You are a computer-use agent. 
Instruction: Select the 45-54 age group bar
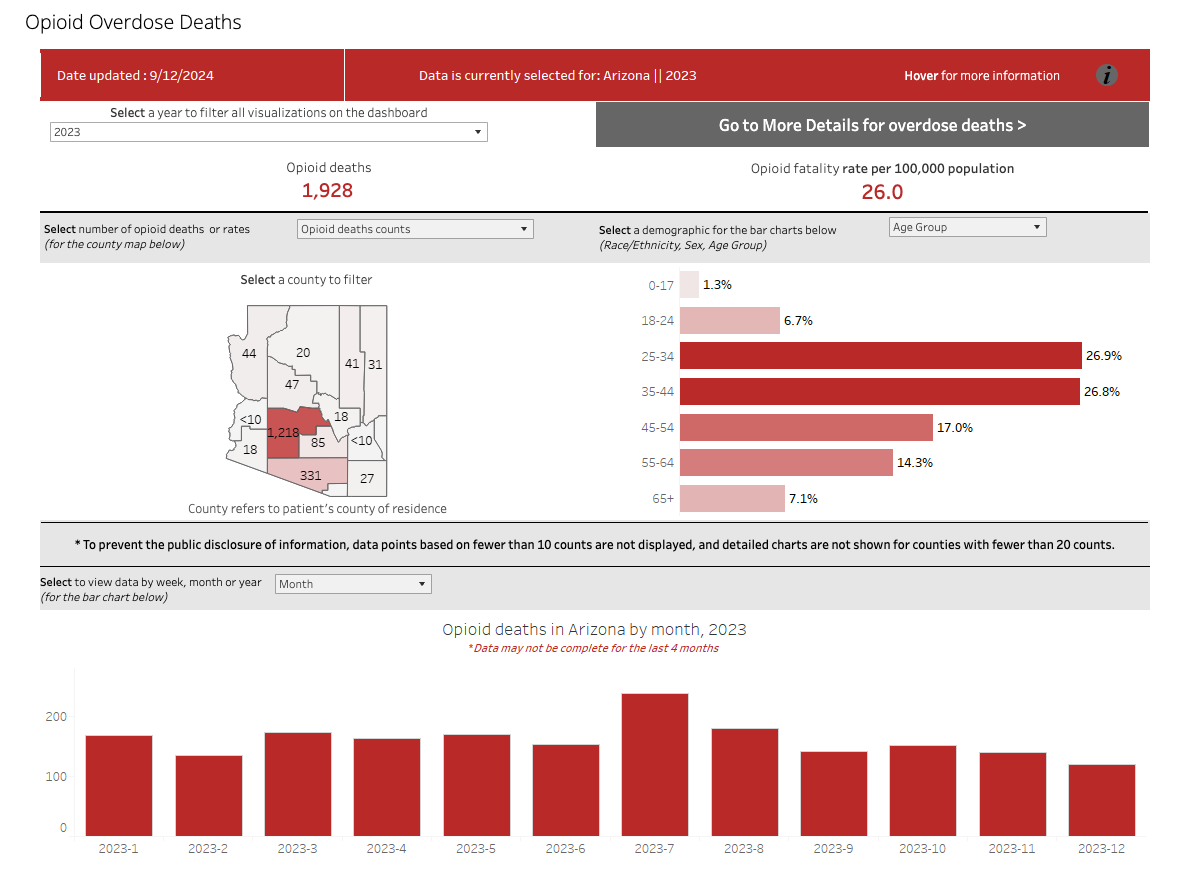(x=806, y=427)
